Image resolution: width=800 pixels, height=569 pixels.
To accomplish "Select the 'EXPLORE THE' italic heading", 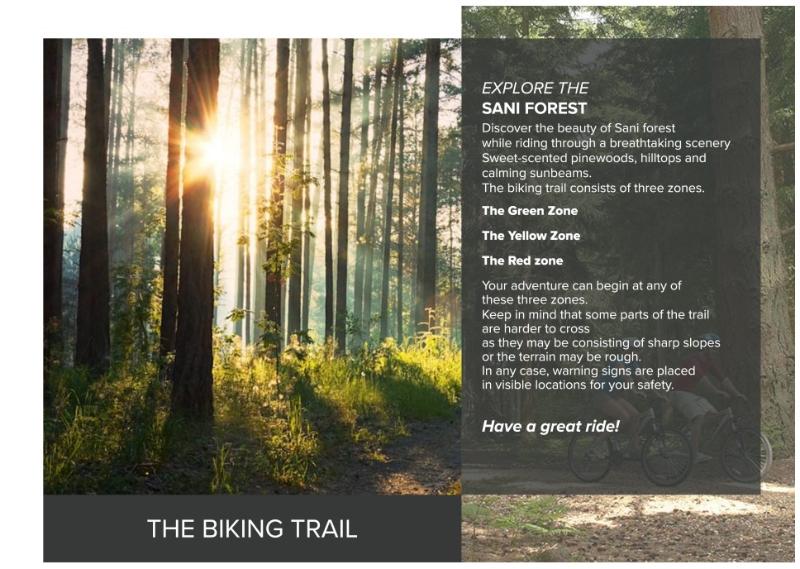I will [535, 88].
